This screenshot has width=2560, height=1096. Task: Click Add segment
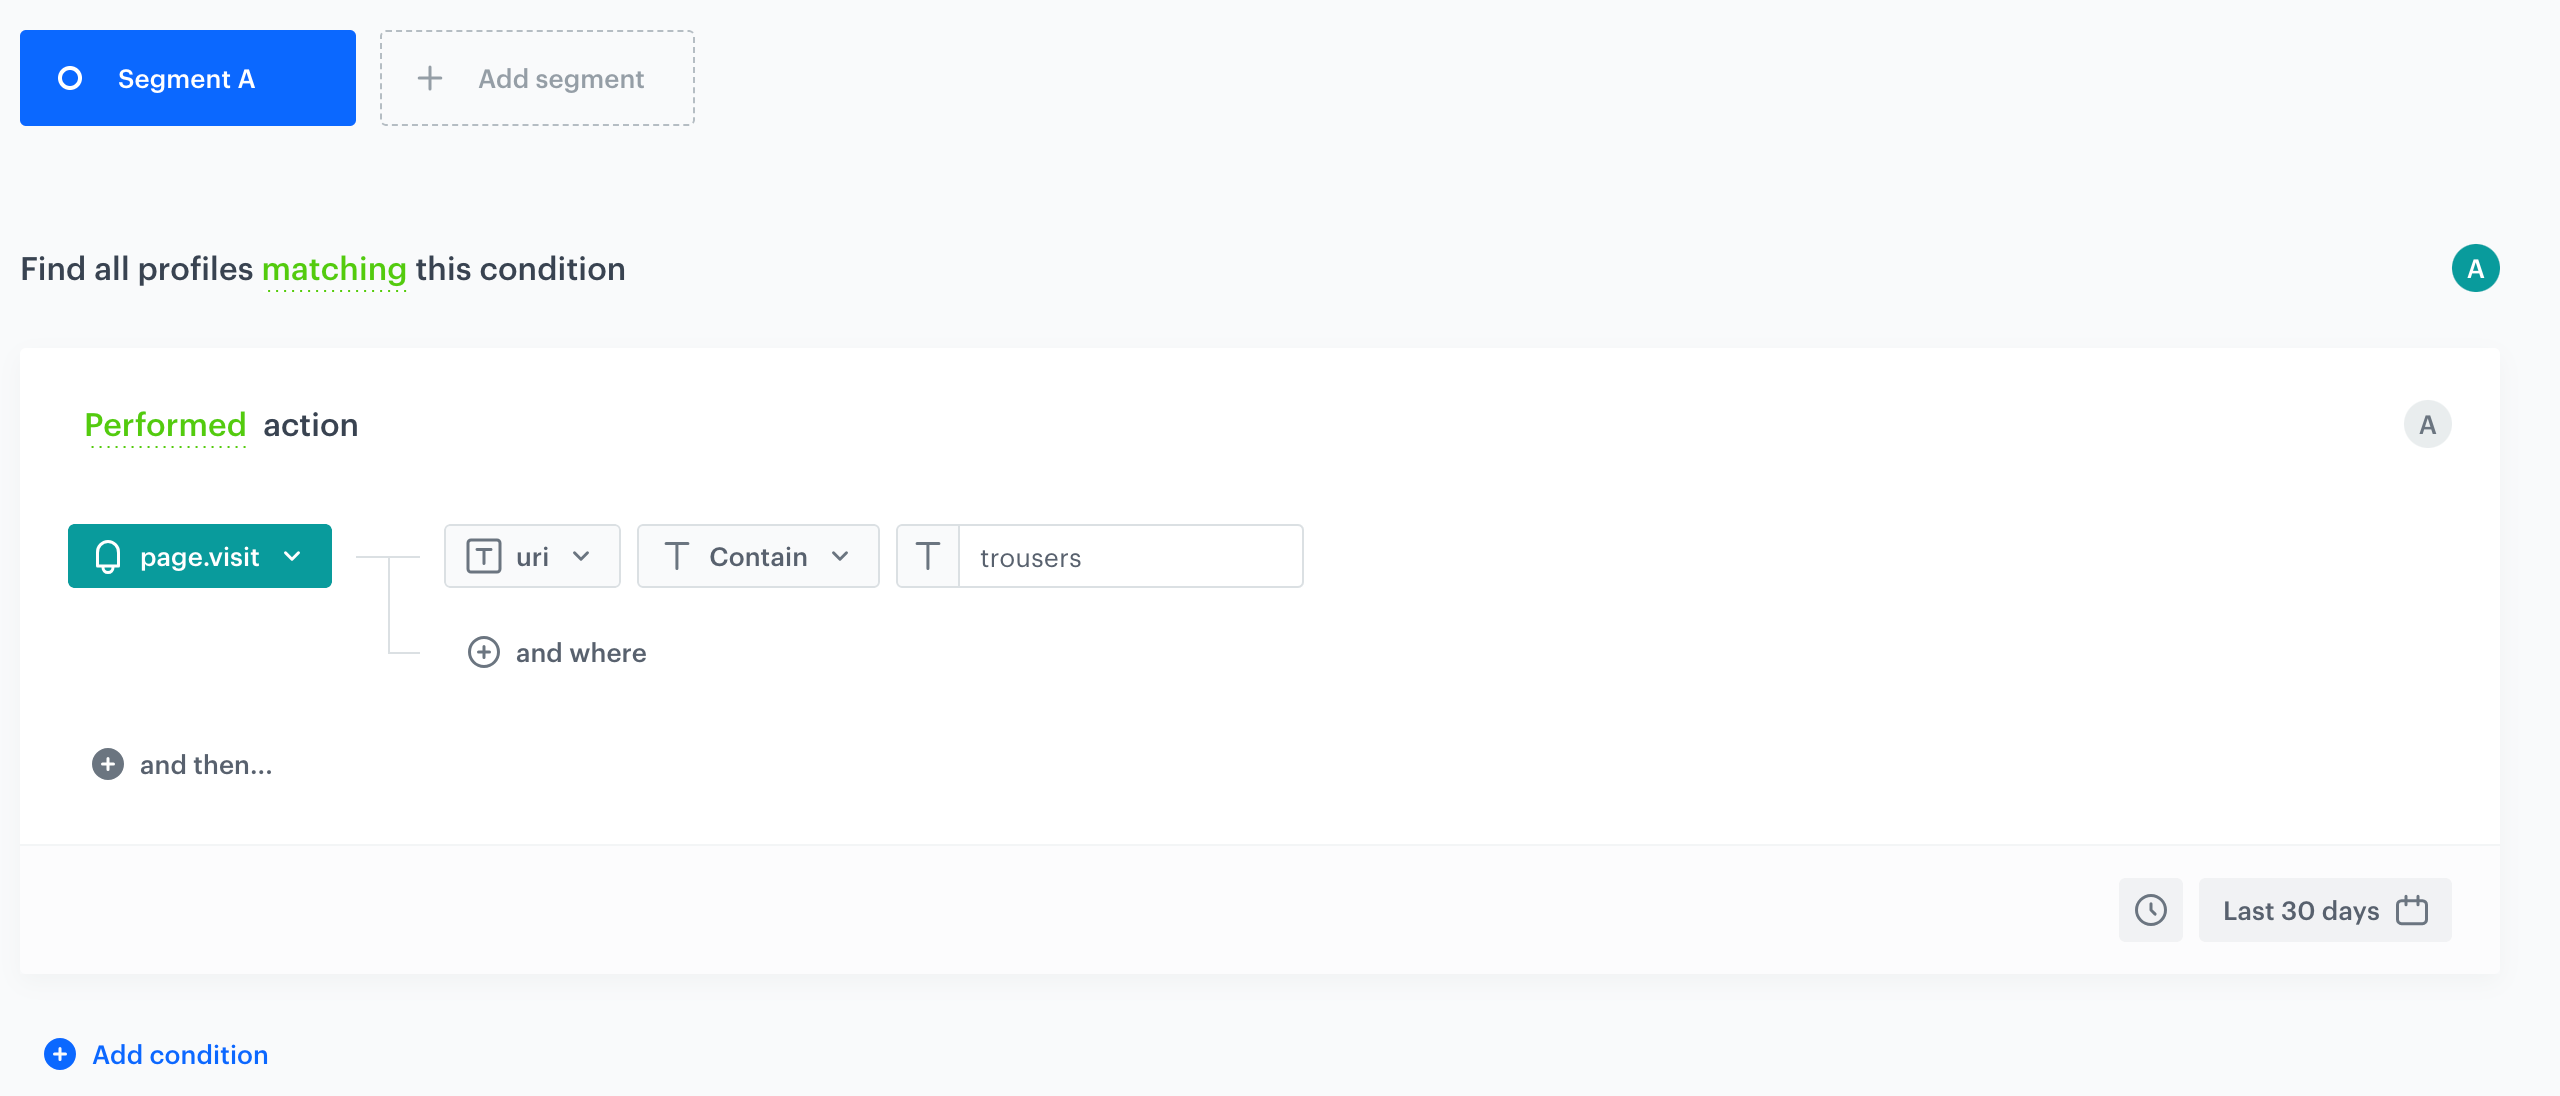point(538,77)
